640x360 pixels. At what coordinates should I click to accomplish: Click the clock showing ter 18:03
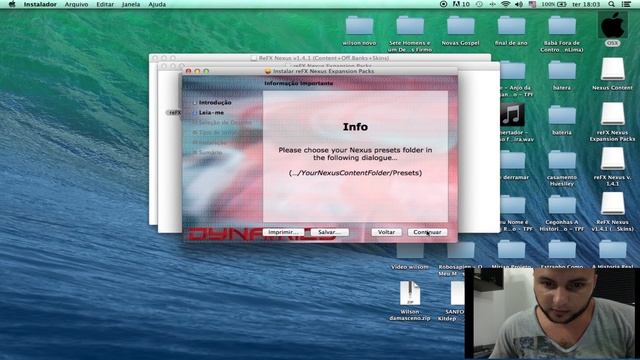pos(587,4)
